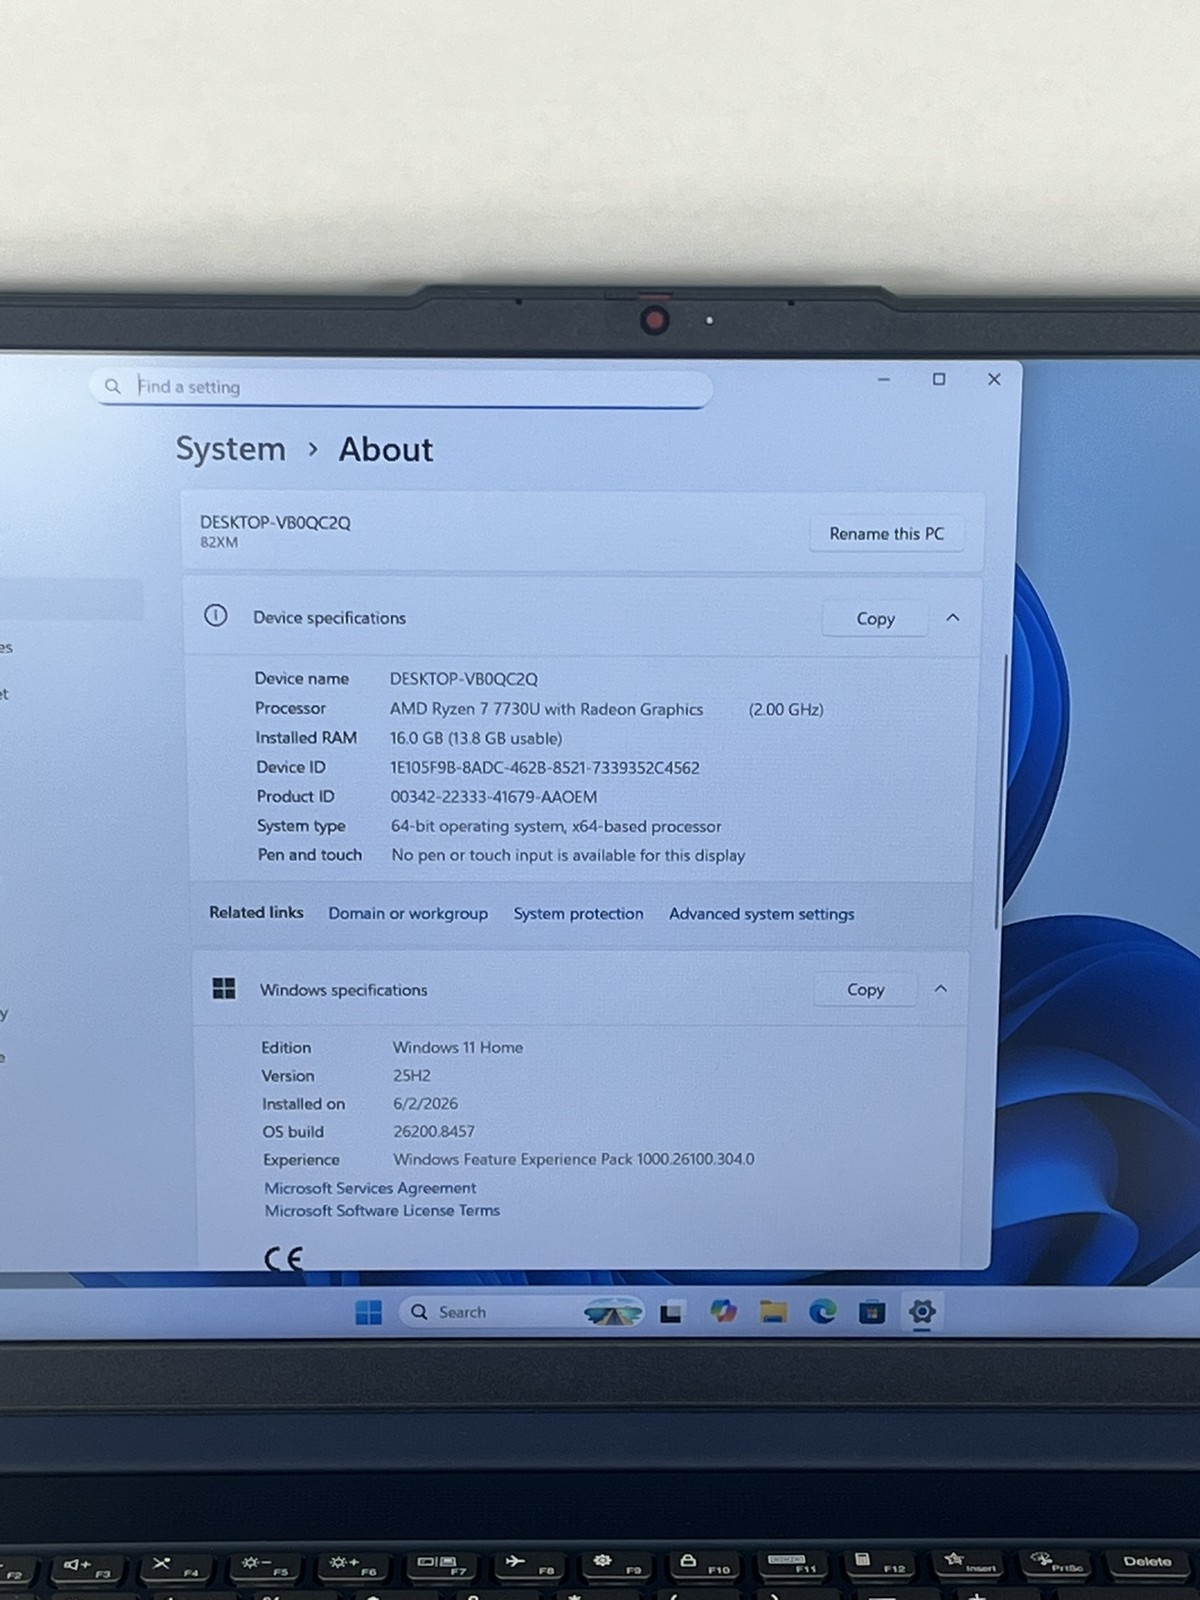Click the taskbar Search box

(522, 1312)
